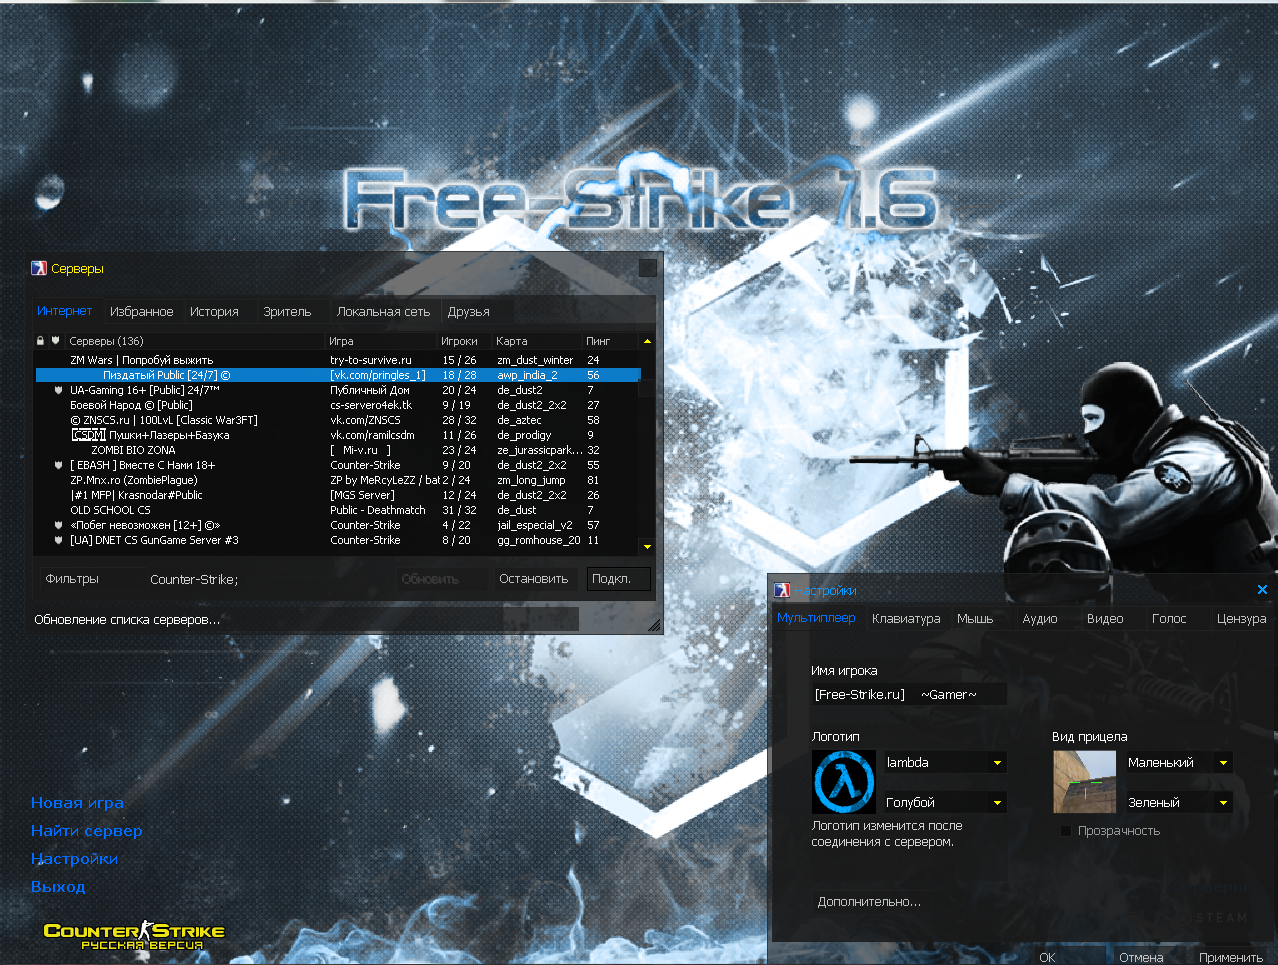The image size is (1278, 965).
Task: Click Выход in the main menu
Action: pyautogui.click(x=58, y=887)
